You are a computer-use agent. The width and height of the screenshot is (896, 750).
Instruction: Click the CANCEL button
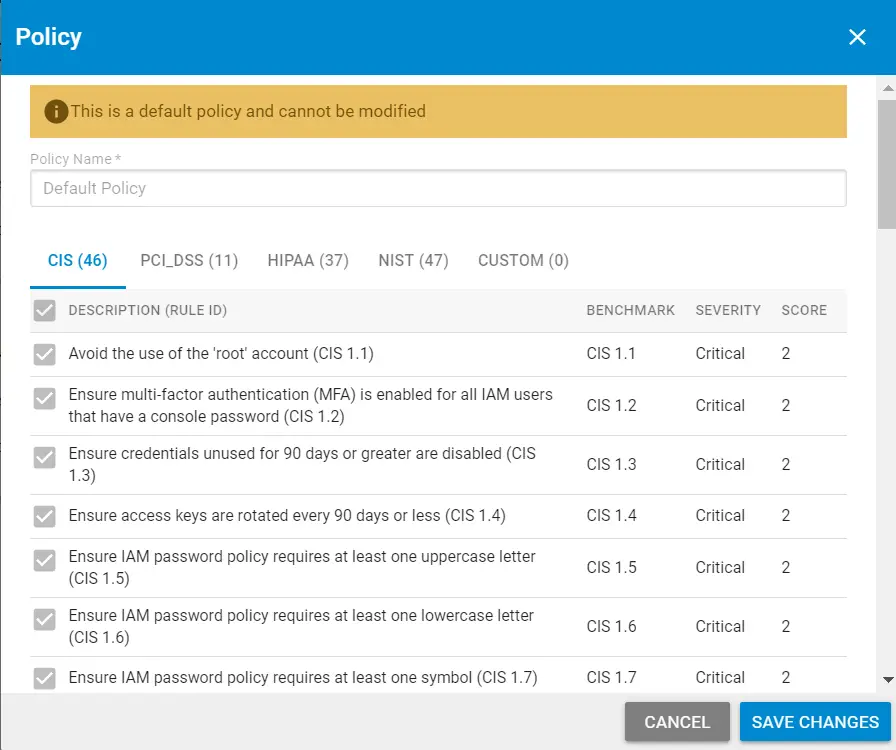(x=677, y=722)
